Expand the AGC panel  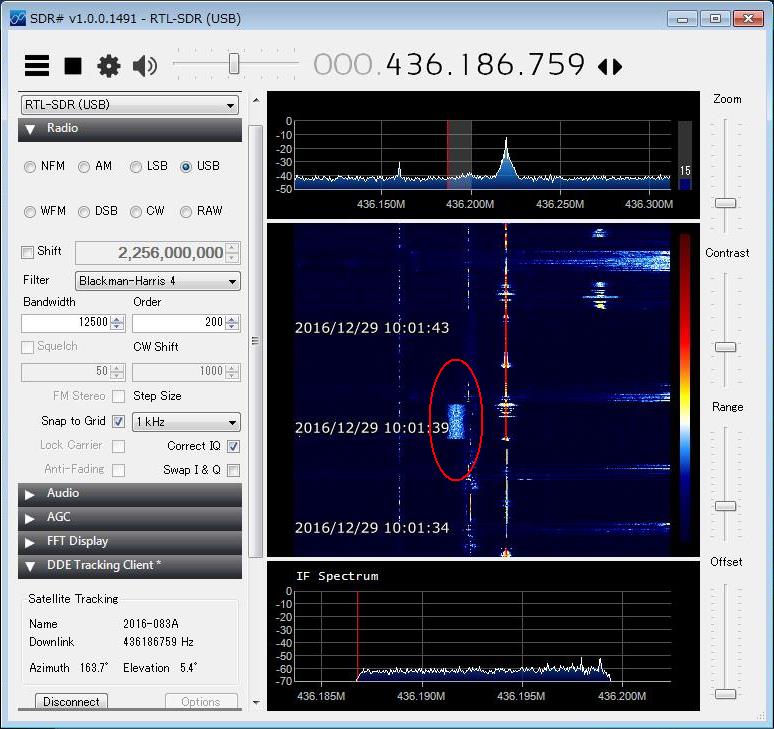130,518
